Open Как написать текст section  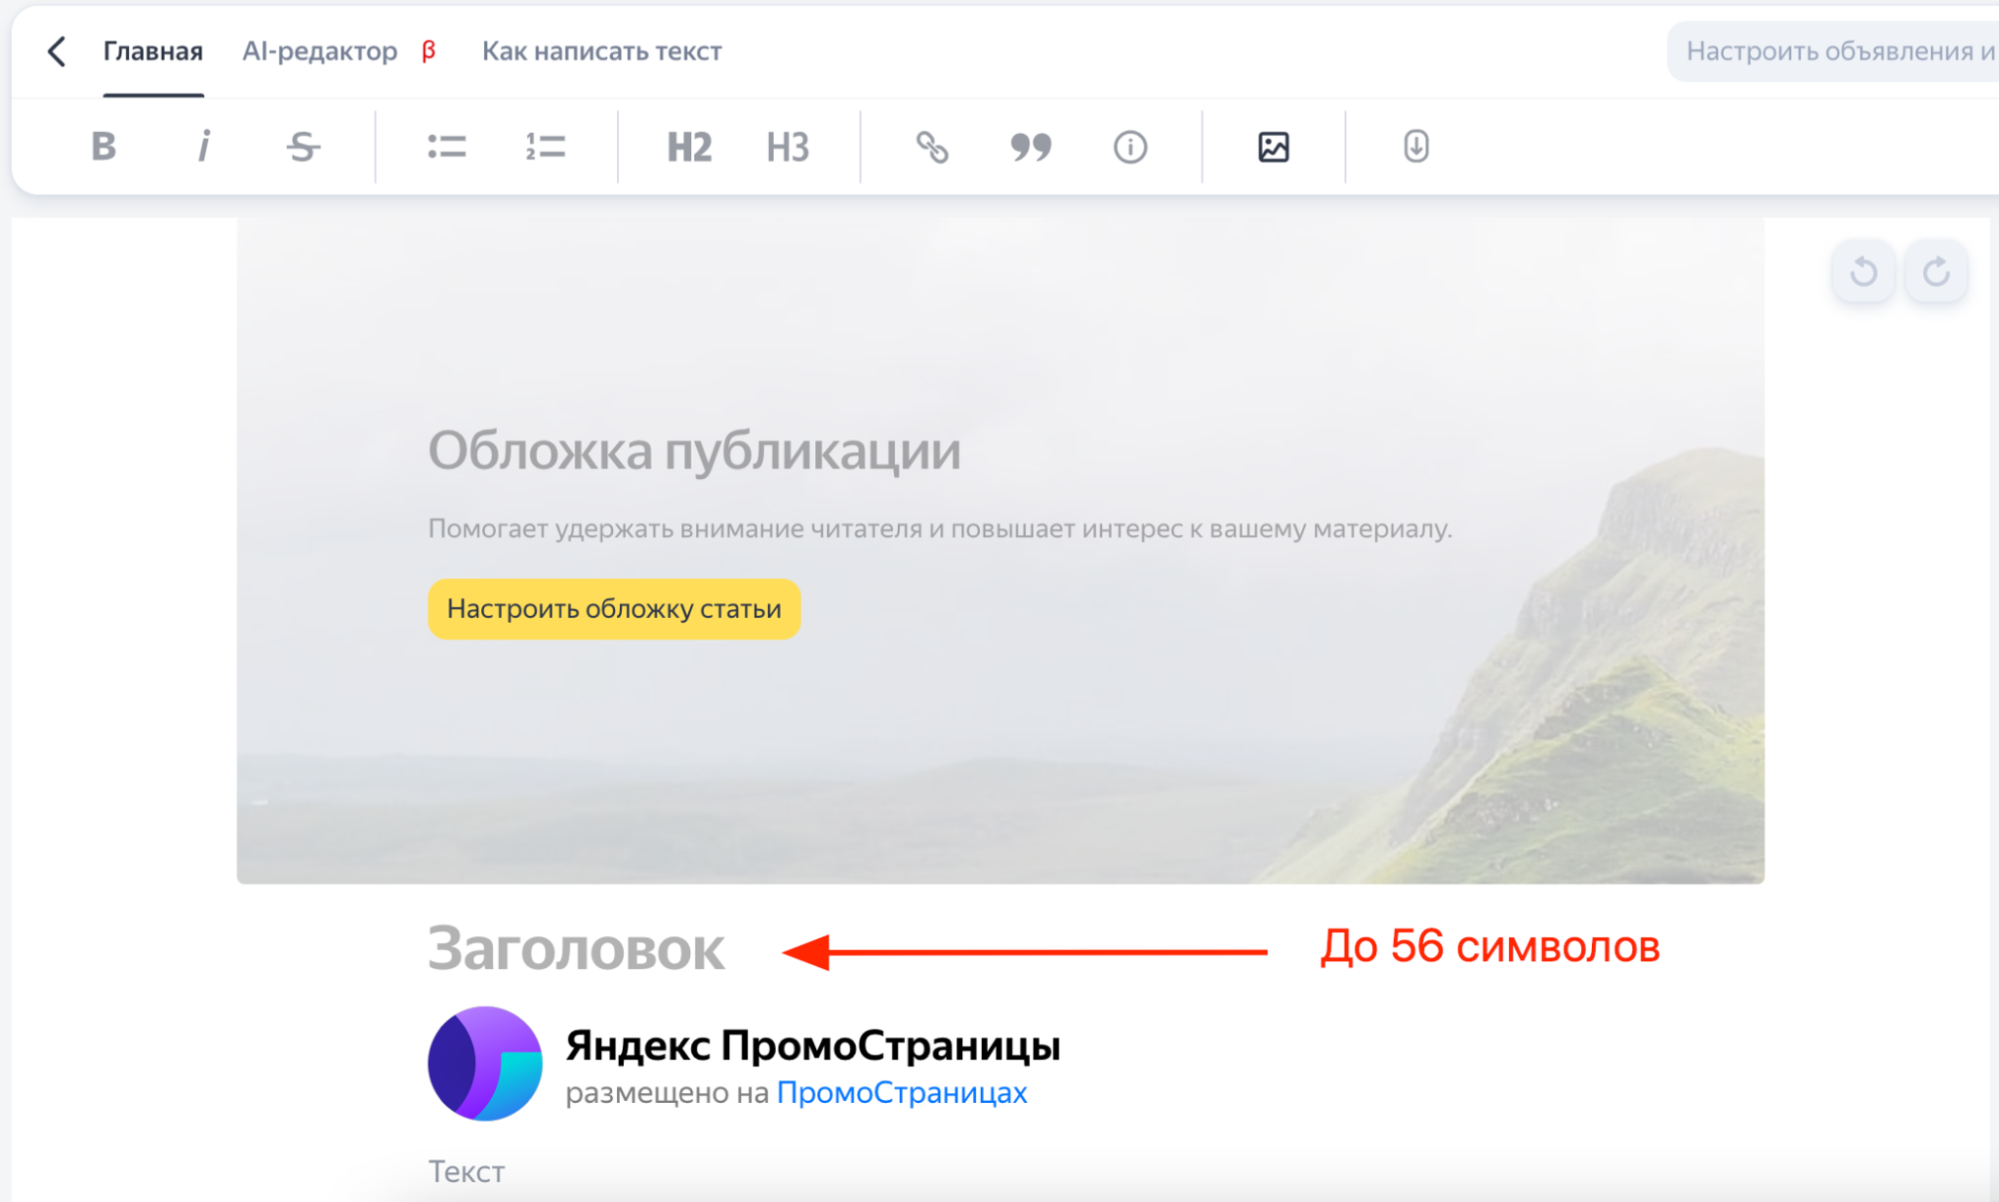601,51
